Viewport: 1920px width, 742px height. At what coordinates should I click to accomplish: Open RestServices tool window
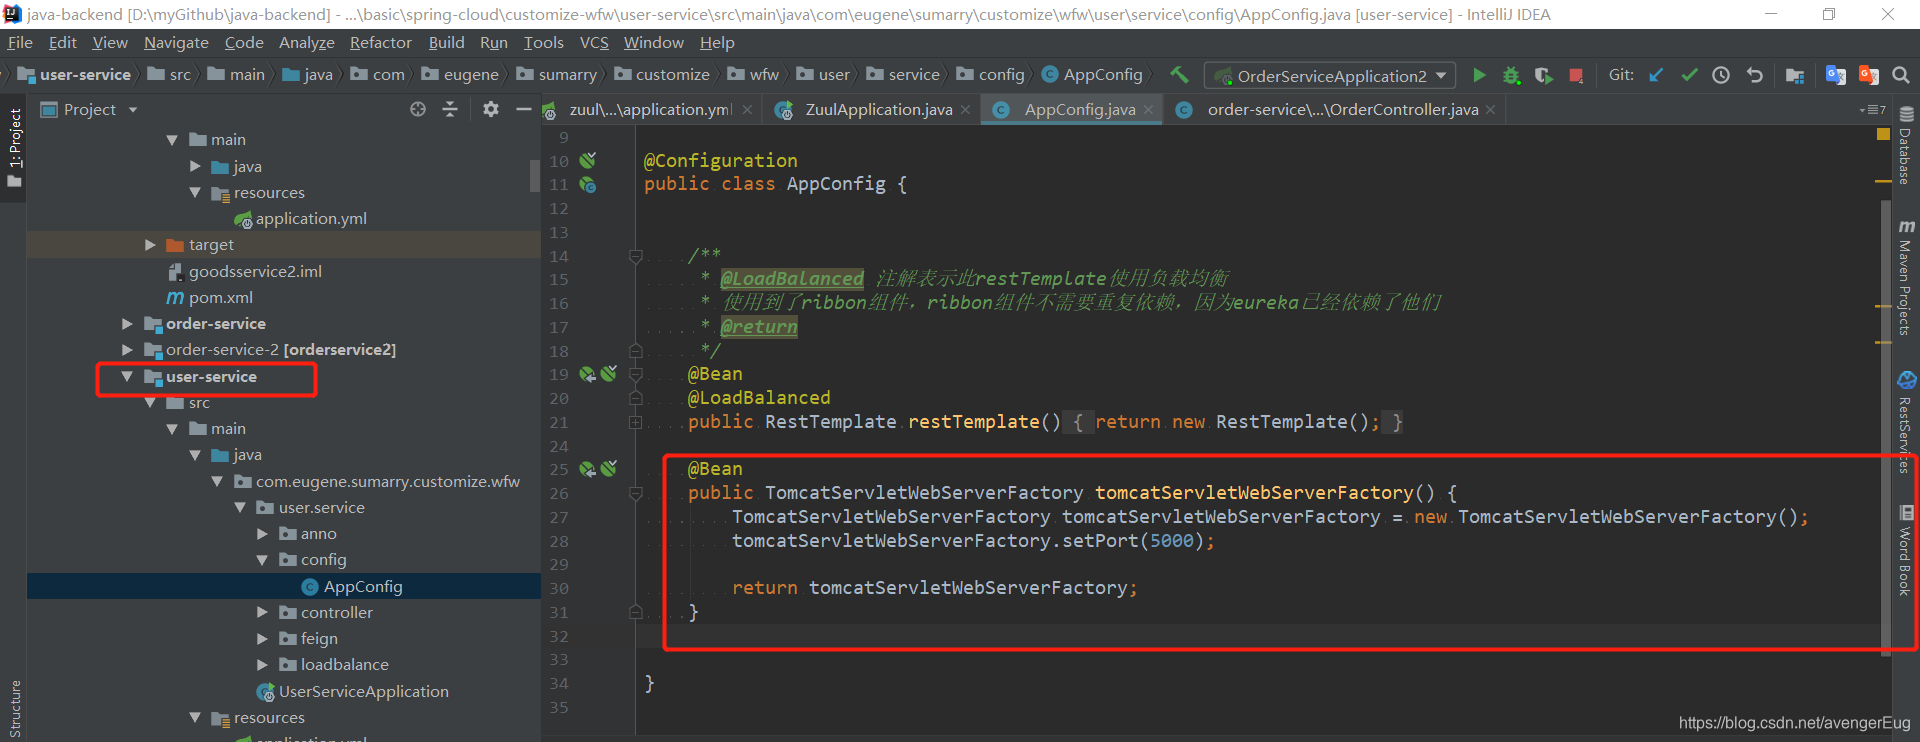pyautogui.click(x=1906, y=422)
